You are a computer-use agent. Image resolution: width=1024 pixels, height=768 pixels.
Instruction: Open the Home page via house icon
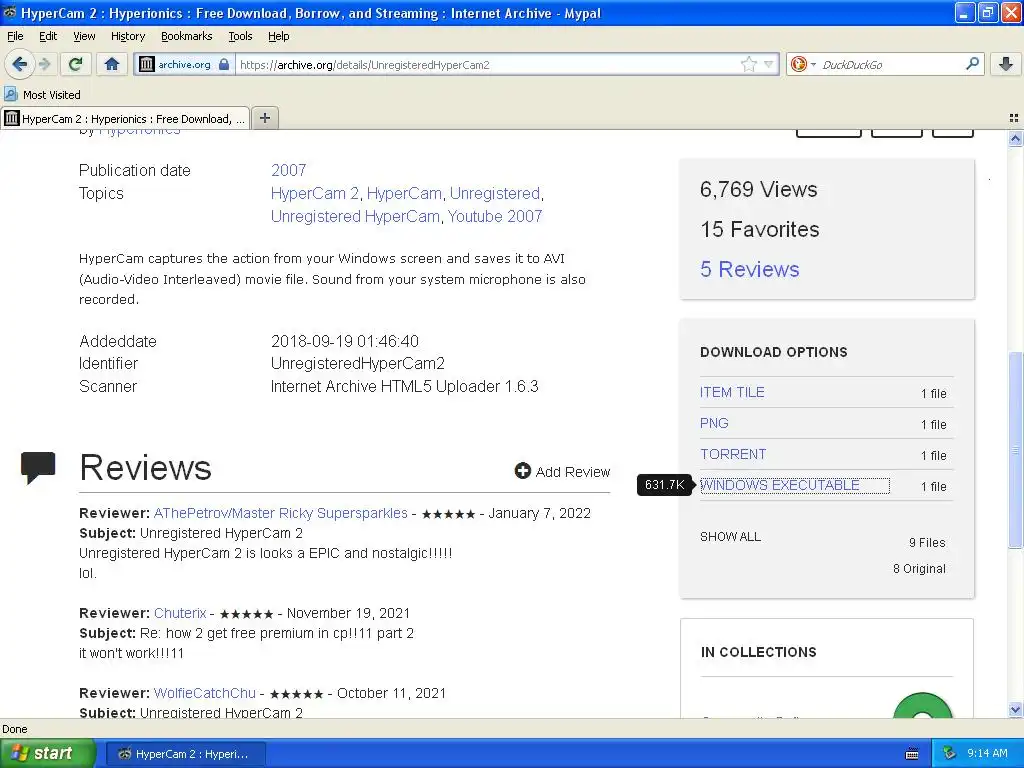(112, 64)
